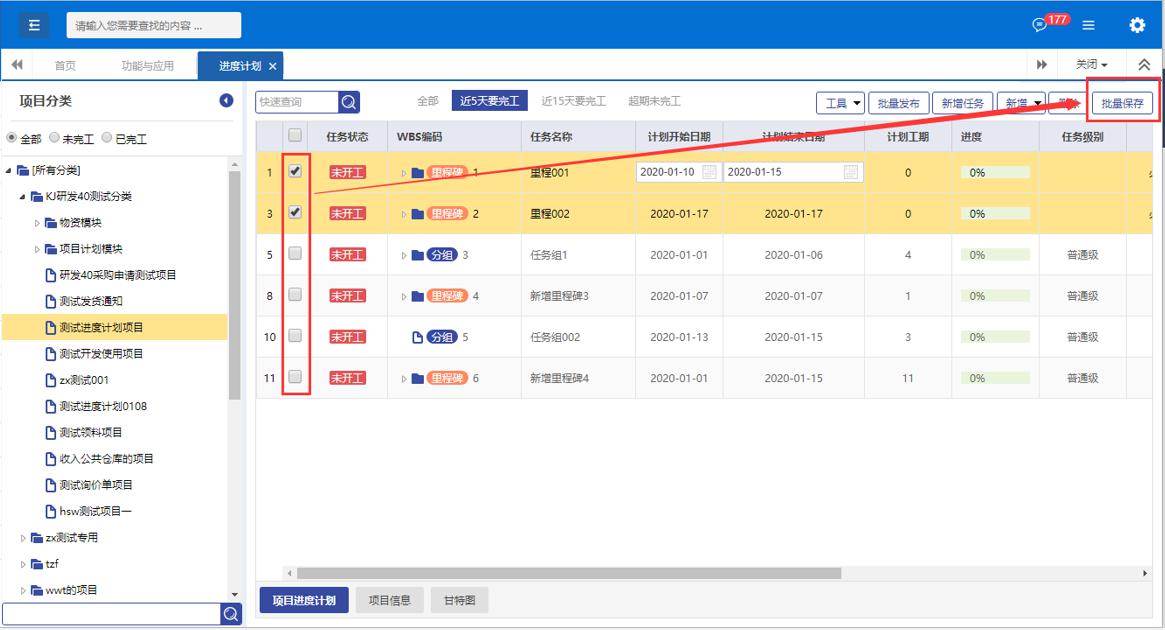Switch to the 甘特图 tab
The image size is (1165, 630).
point(459,600)
